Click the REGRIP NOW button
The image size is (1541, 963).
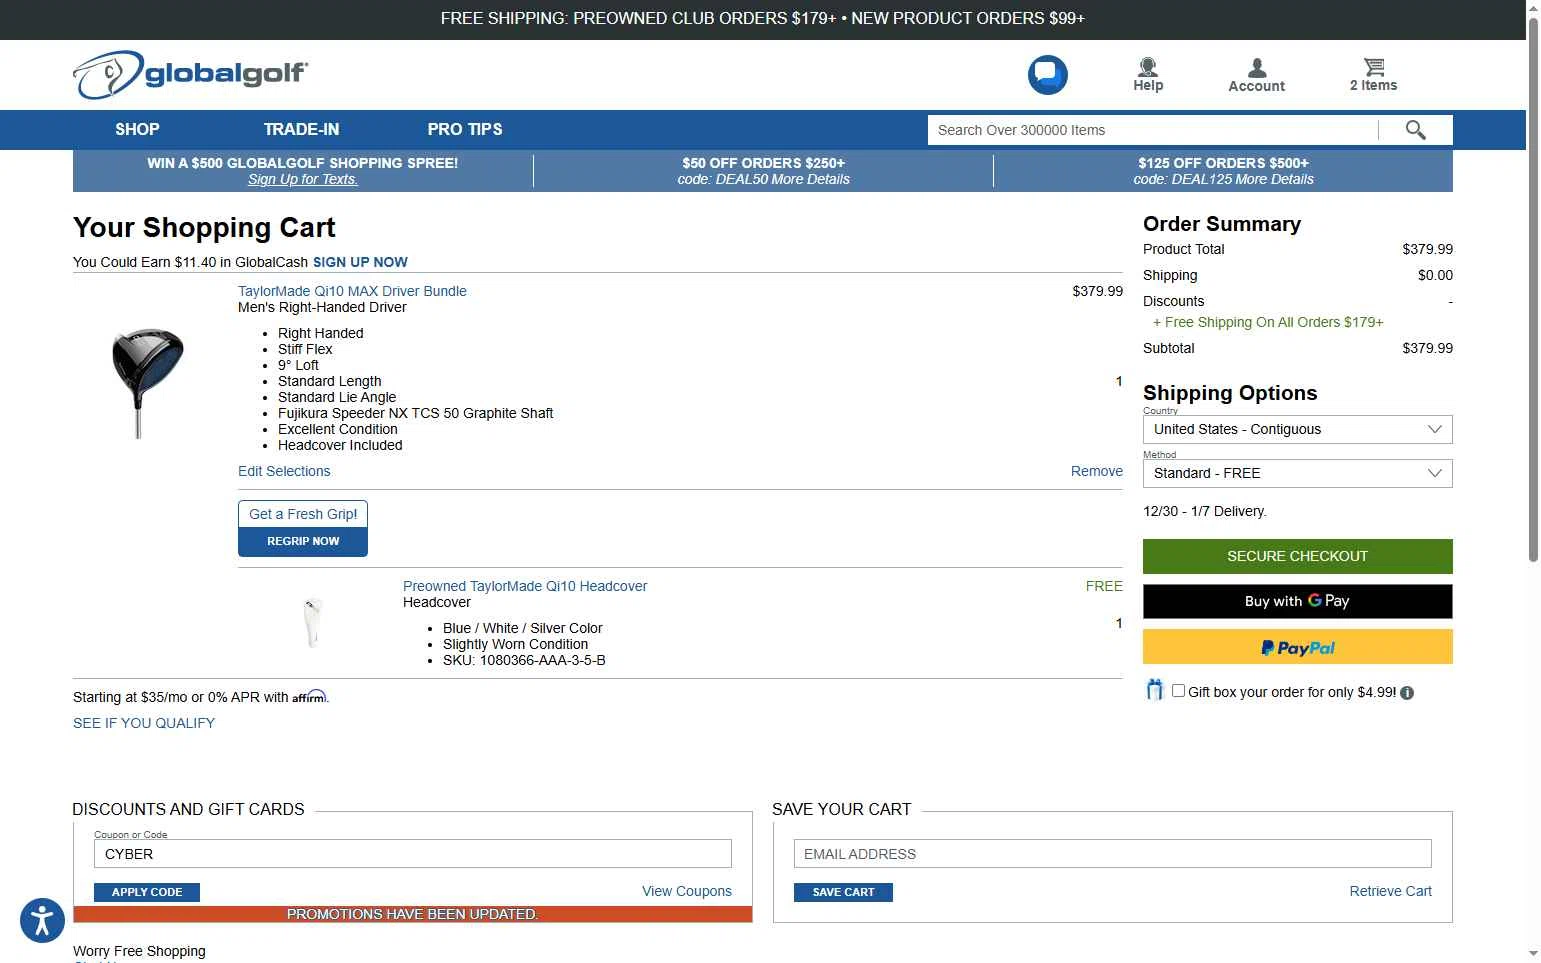(303, 541)
